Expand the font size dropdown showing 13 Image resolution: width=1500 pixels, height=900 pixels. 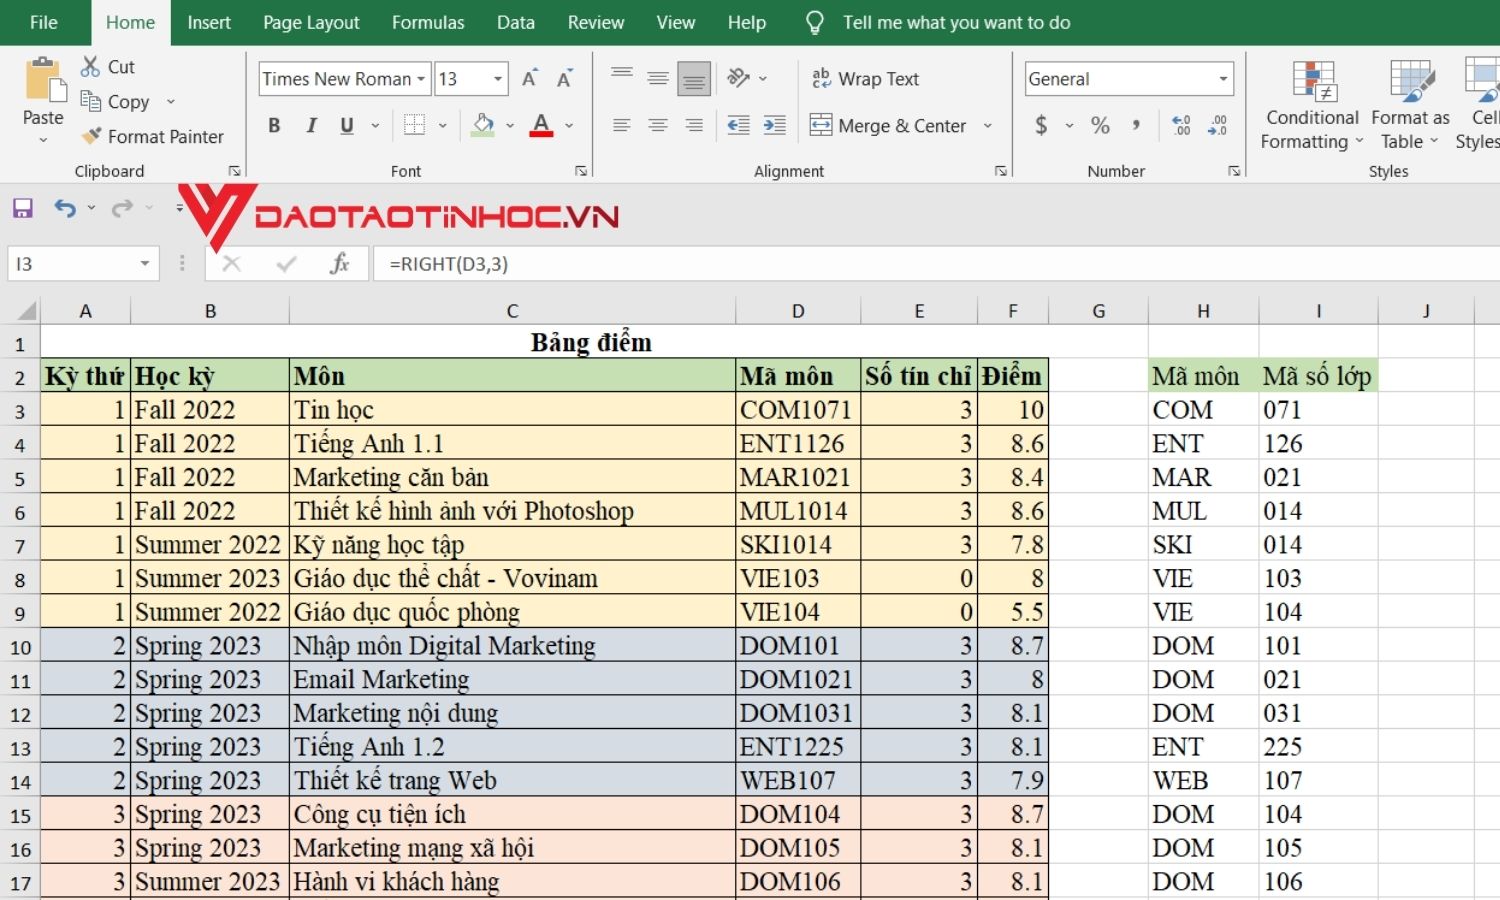coord(497,78)
